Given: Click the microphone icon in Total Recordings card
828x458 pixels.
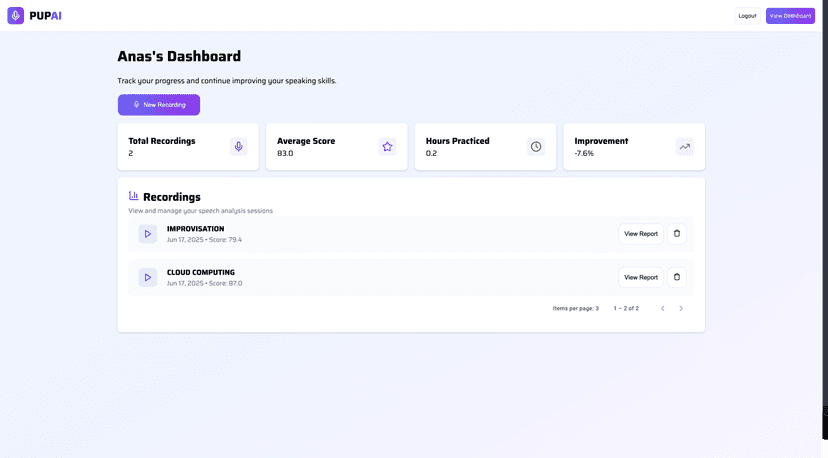Looking at the screenshot, I should point(238,147).
